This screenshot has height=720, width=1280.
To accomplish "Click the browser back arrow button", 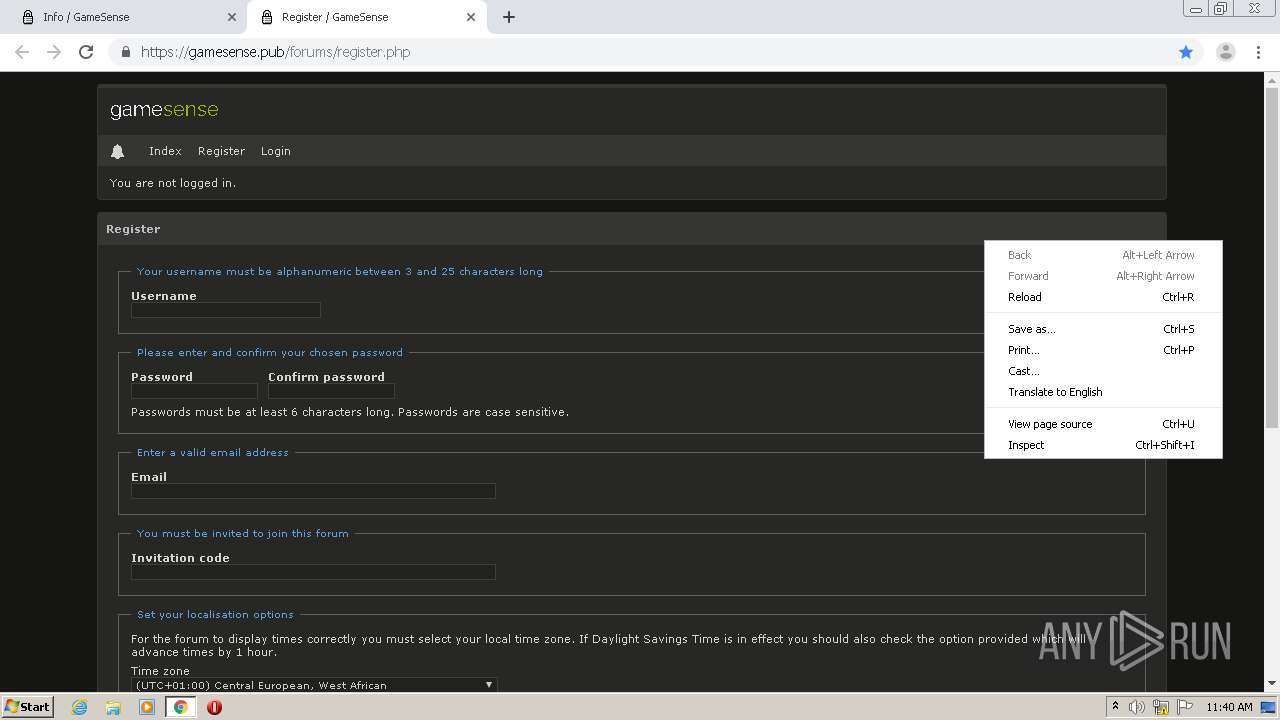I will point(22,52).
